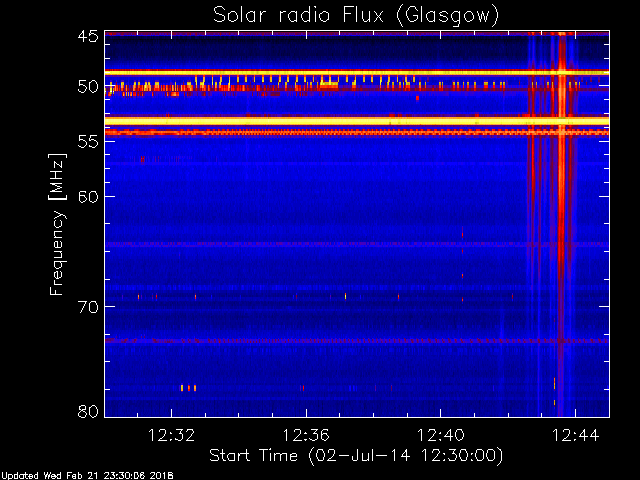Viewport: 640px width, 480px height.
Task: Click the 70 MHz axis tick label
Action: click(88, 307)
